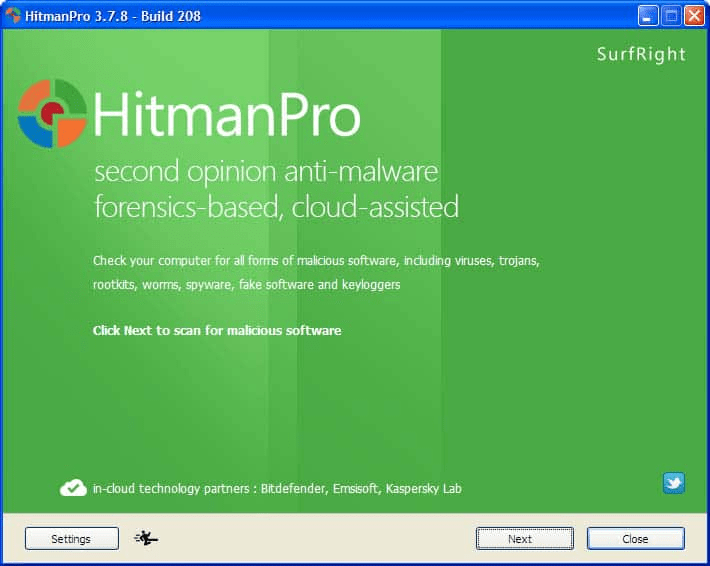
Task: Click the 'rootkits, worms, spyware' text line
Action: [246, 285]
